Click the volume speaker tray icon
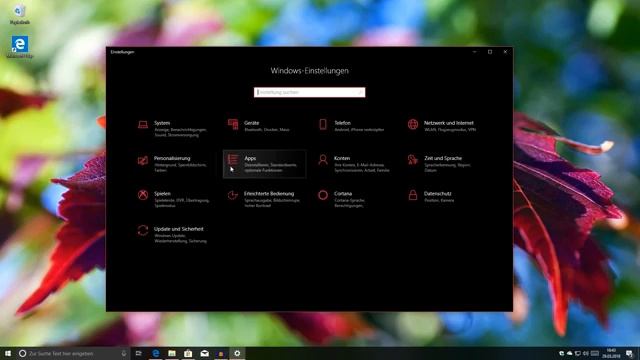This screenshot has width=640, height=360. coord(586,353)
